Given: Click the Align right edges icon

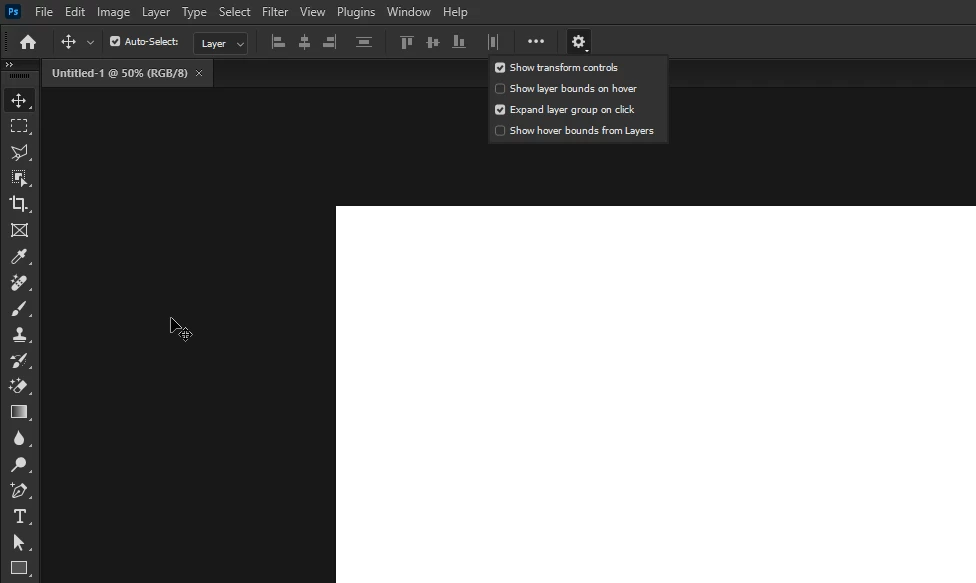Looking at the screenshot, I should [x=329, y=42].
